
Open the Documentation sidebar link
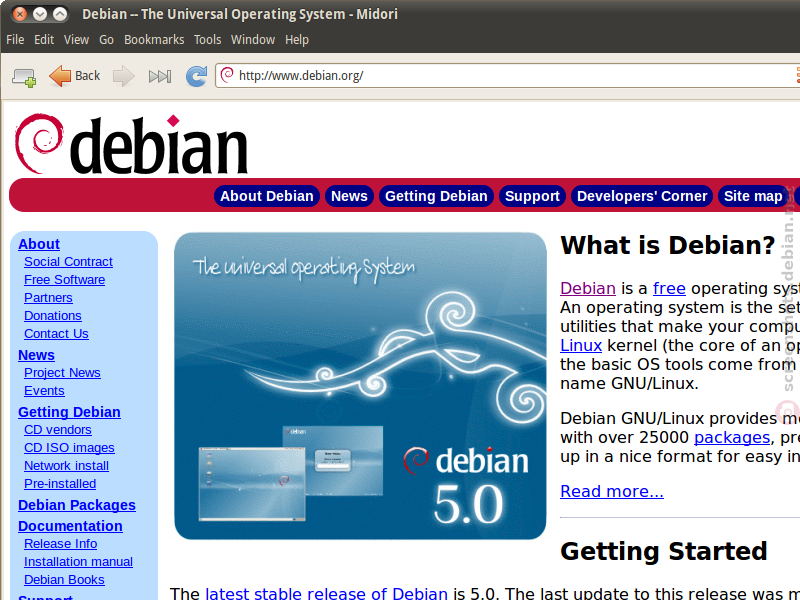click(x=70, y=526)
